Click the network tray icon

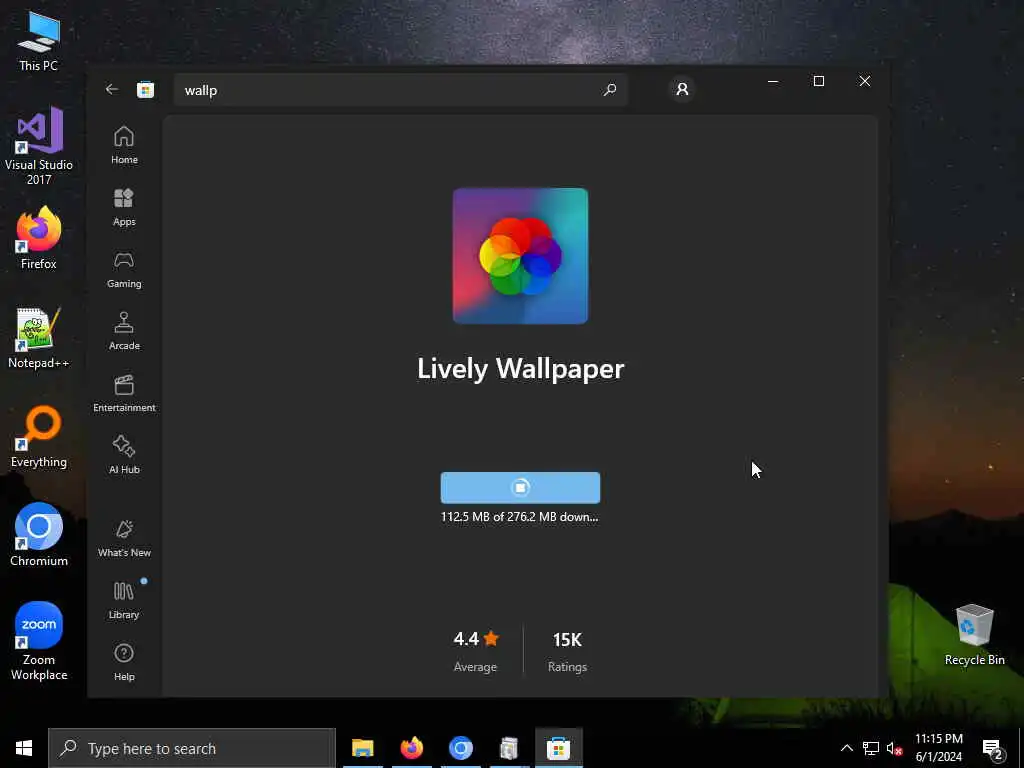pyautogui.click(x=871, y=748)
